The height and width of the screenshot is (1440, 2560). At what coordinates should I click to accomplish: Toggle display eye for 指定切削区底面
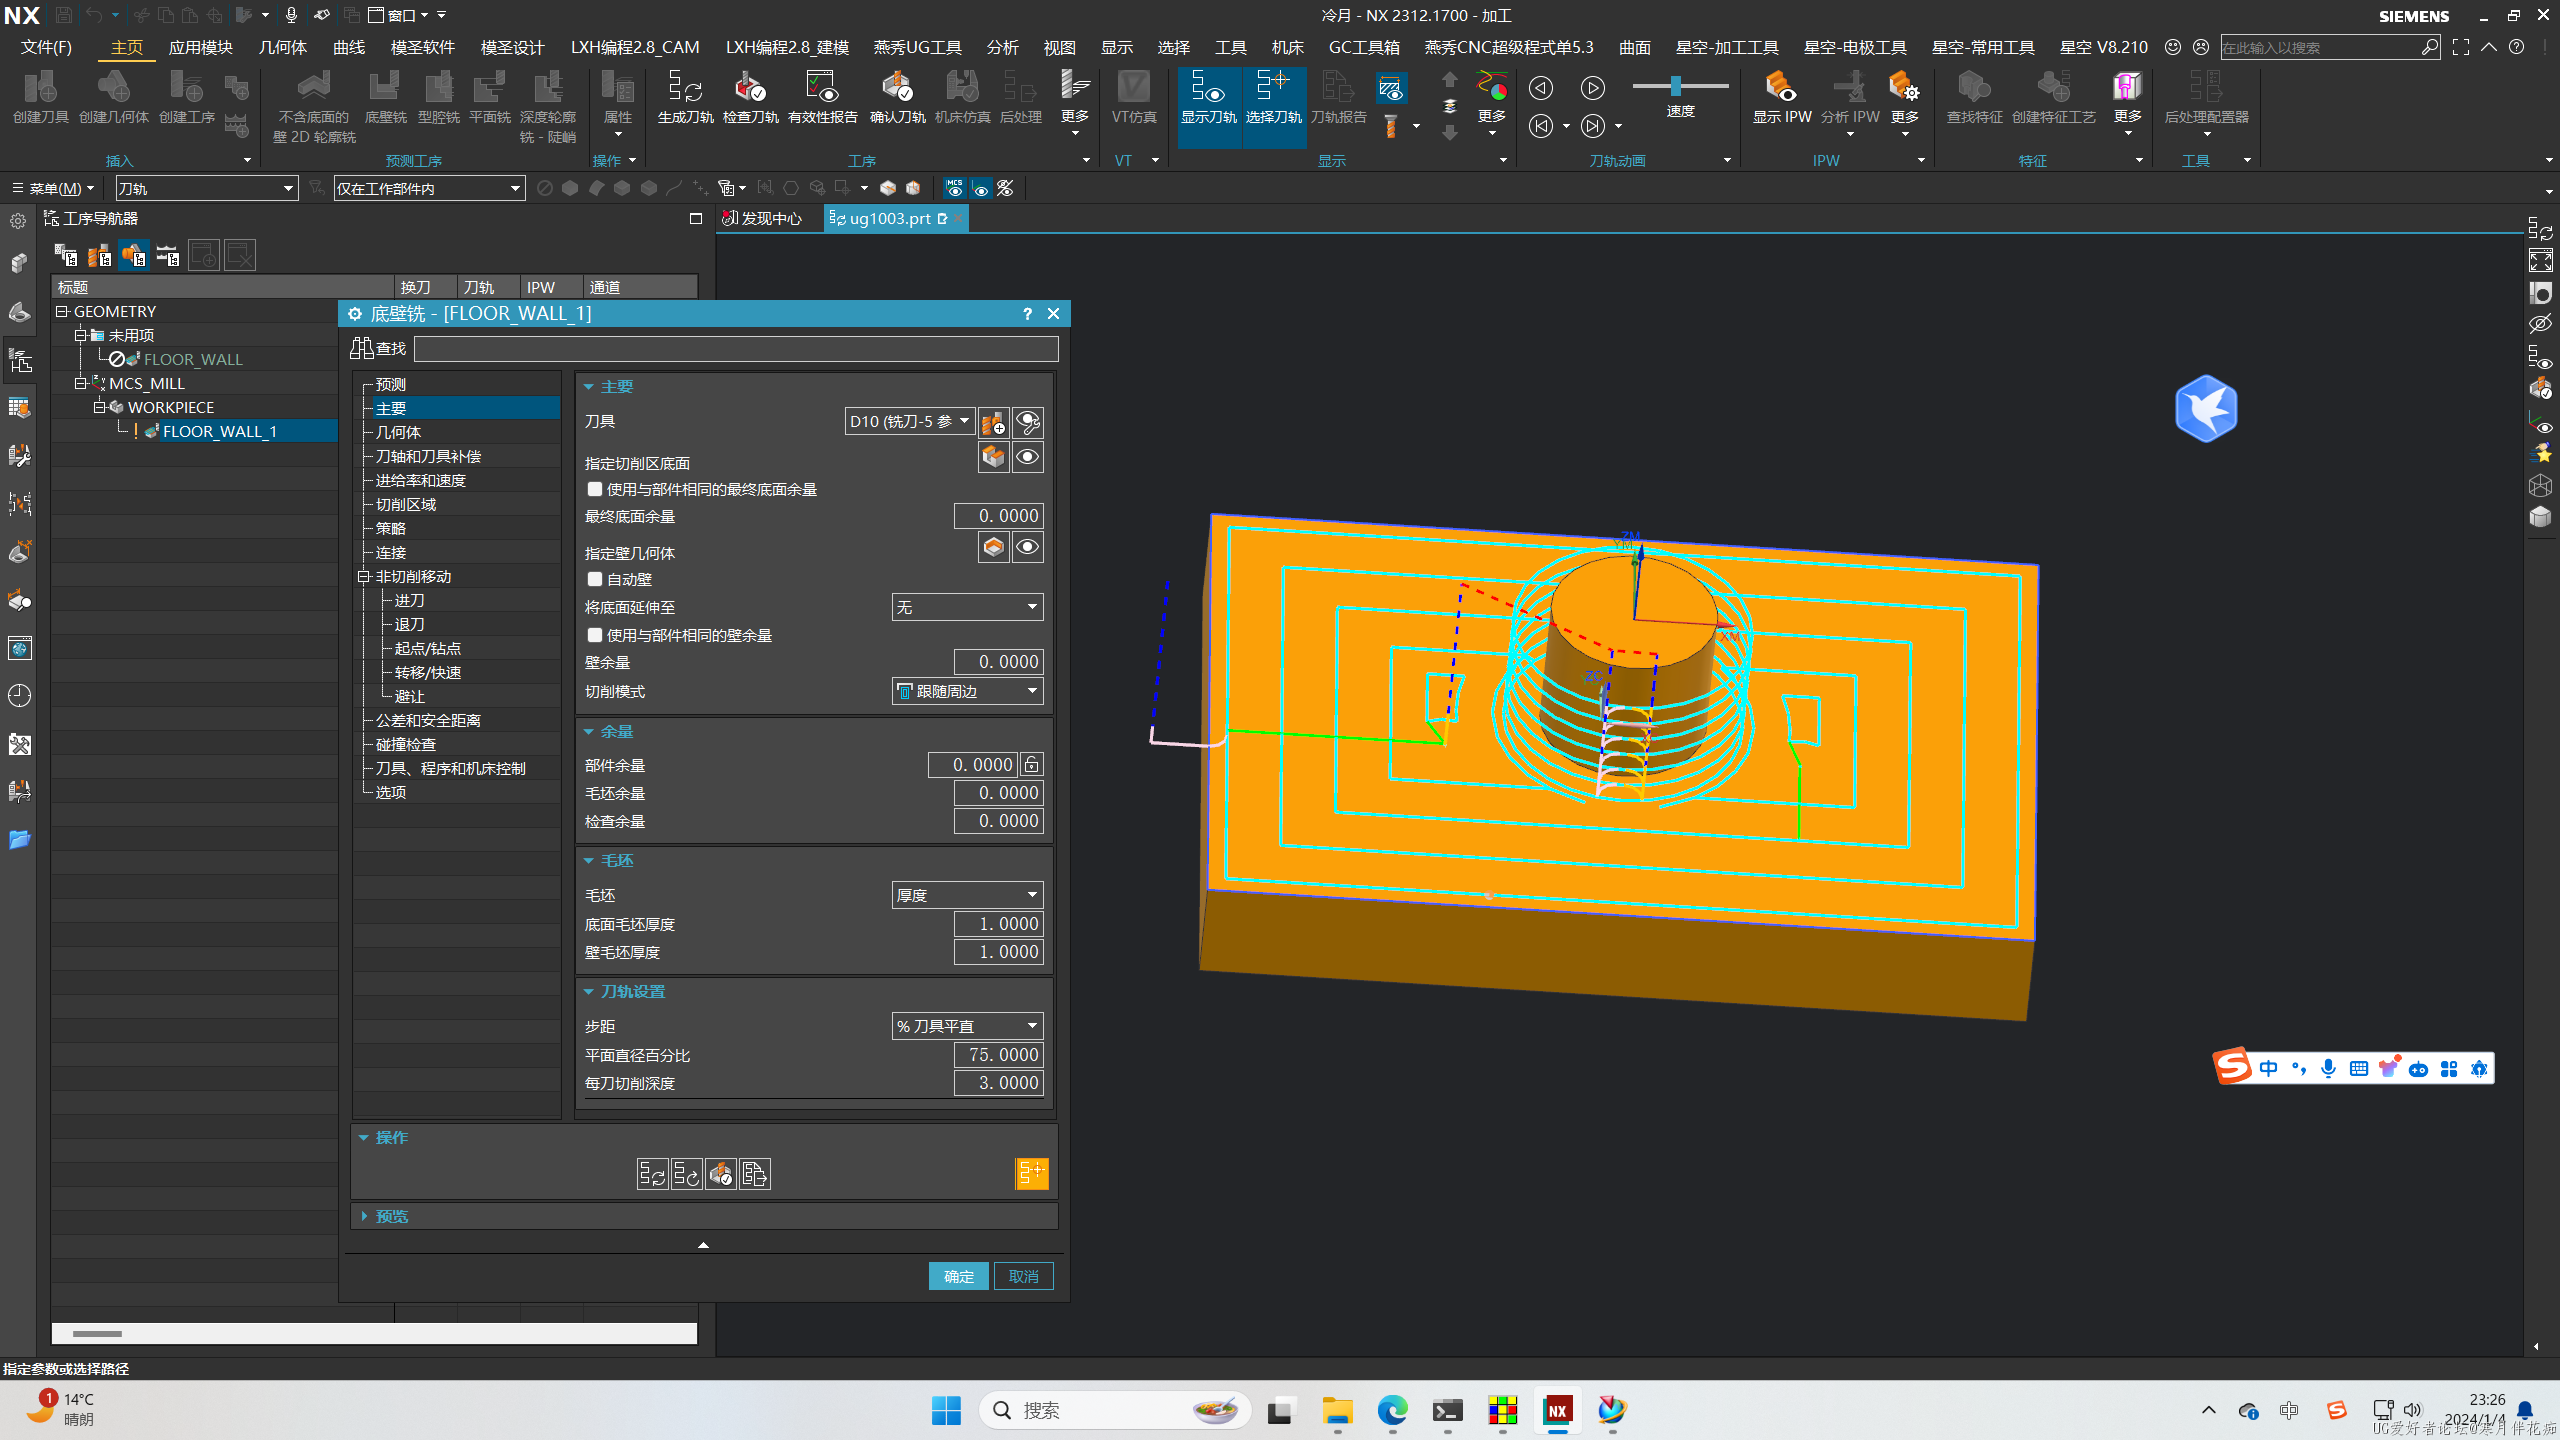click(1027, 458)
